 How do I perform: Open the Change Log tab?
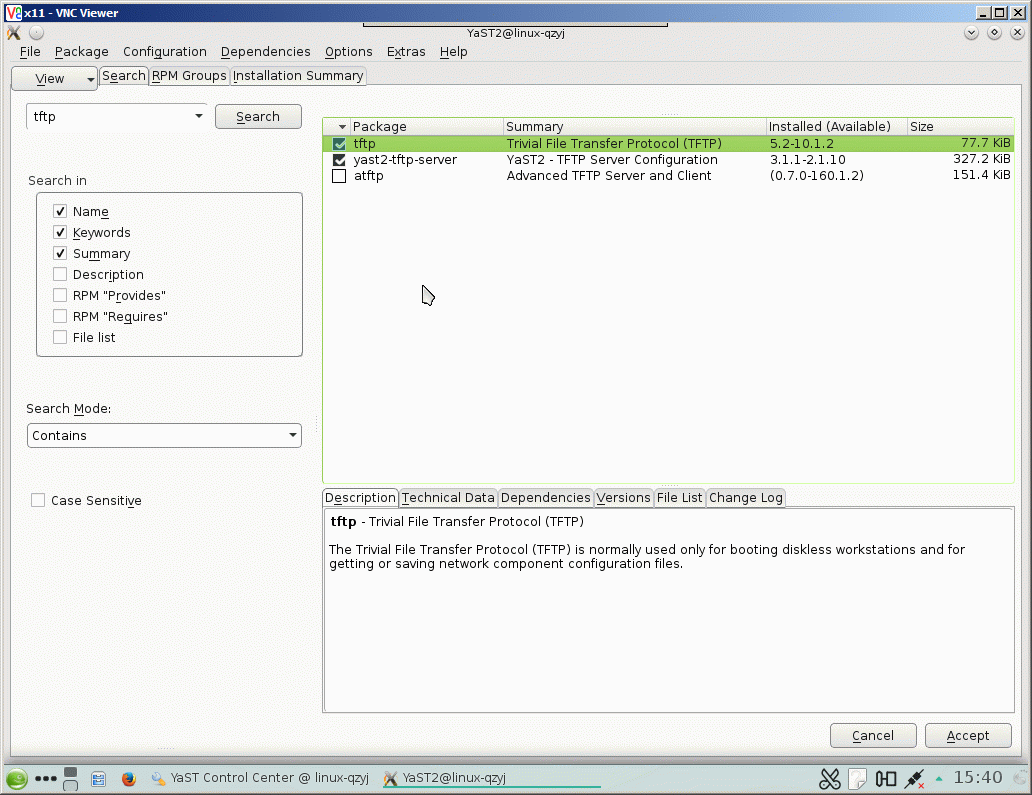coord(746,498)
